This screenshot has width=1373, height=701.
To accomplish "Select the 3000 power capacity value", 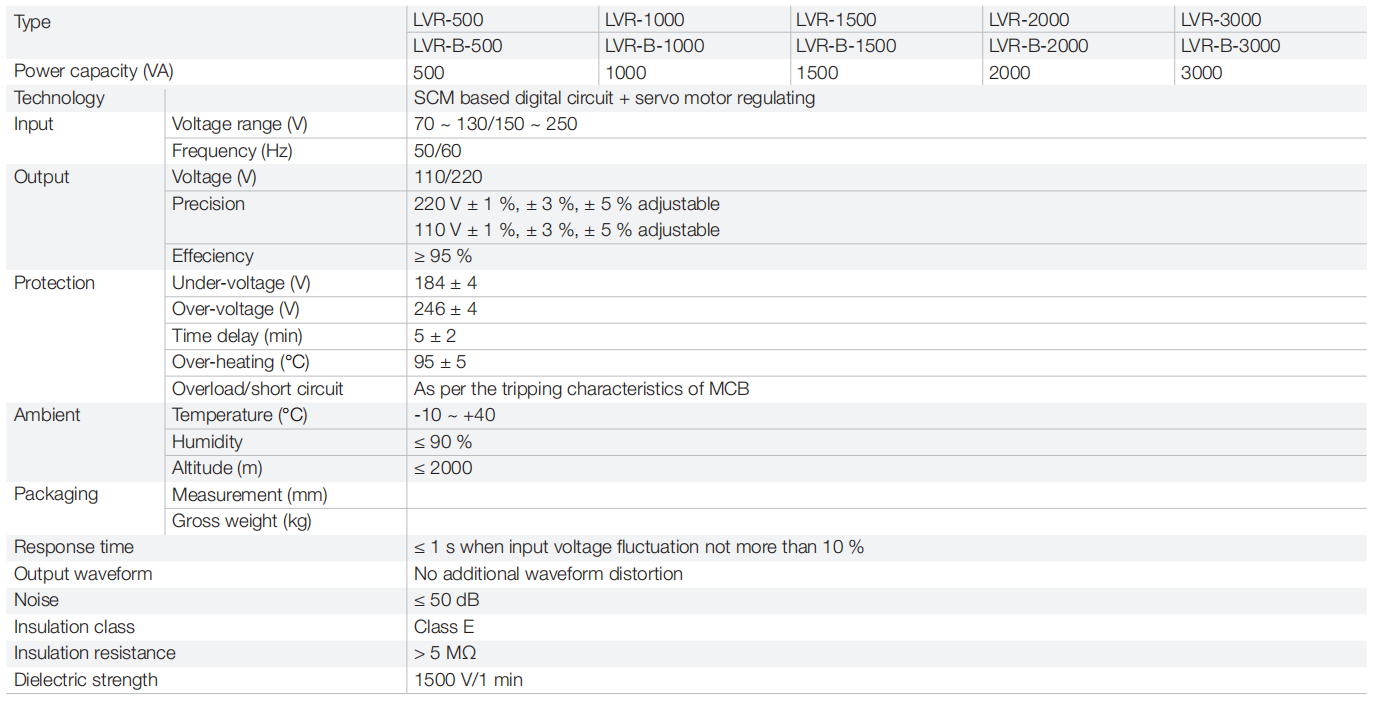I will point(1201,73).
